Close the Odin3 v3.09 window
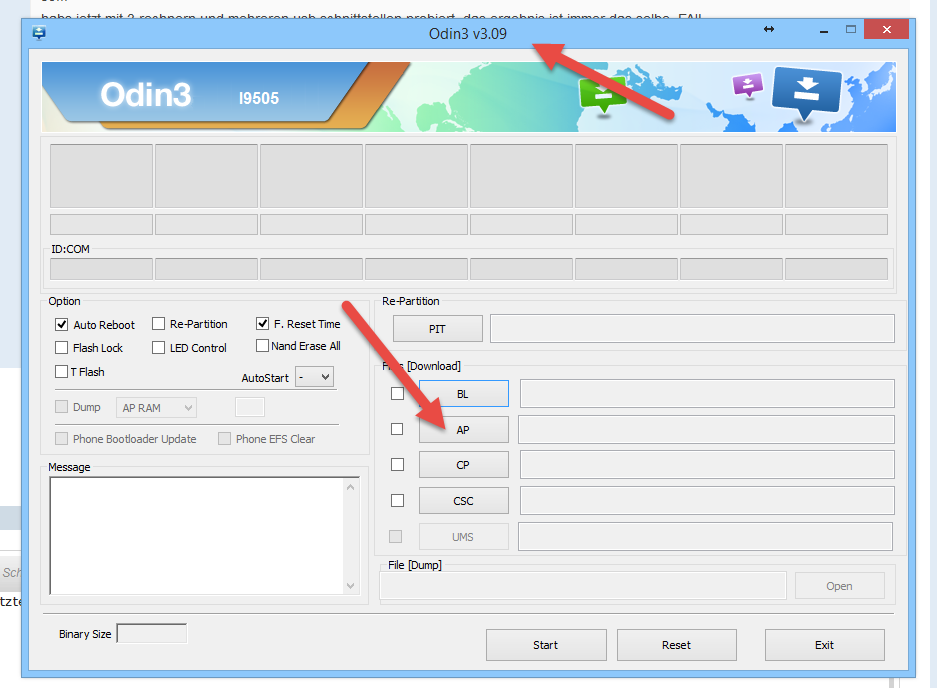The image size is (937, 688). [886, 29]
